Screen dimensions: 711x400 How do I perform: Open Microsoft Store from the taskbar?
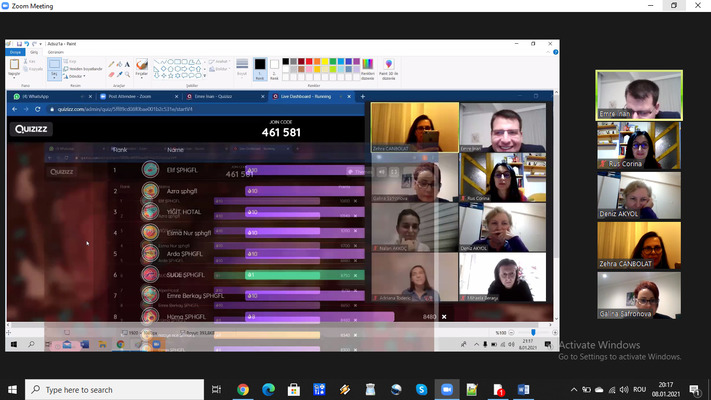294,390
